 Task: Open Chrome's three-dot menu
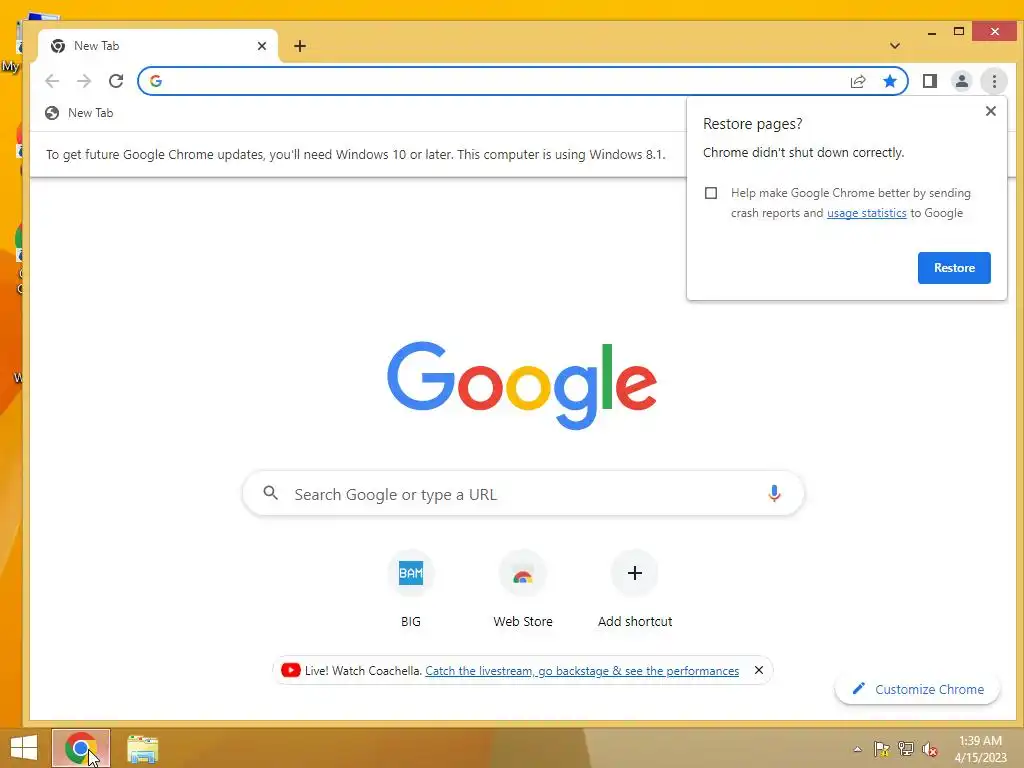995,81
